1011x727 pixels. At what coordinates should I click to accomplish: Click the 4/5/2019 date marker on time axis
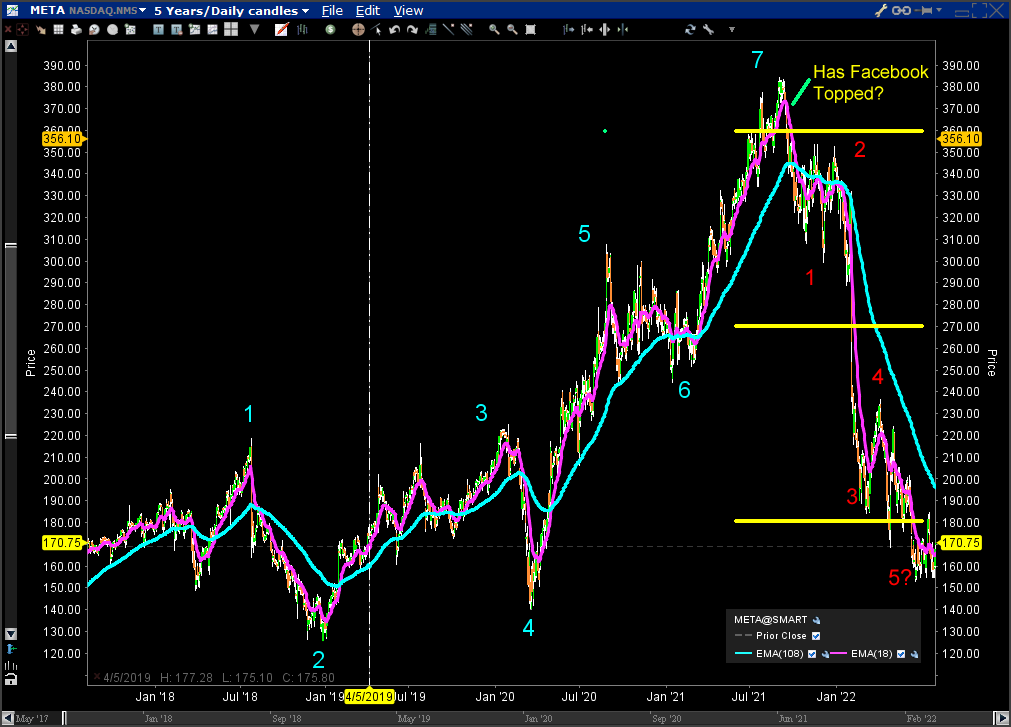pos(369,697)
